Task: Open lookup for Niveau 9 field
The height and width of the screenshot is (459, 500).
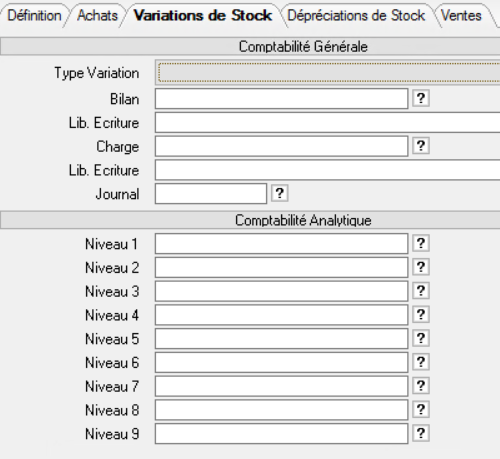Action: pos(421,433)
